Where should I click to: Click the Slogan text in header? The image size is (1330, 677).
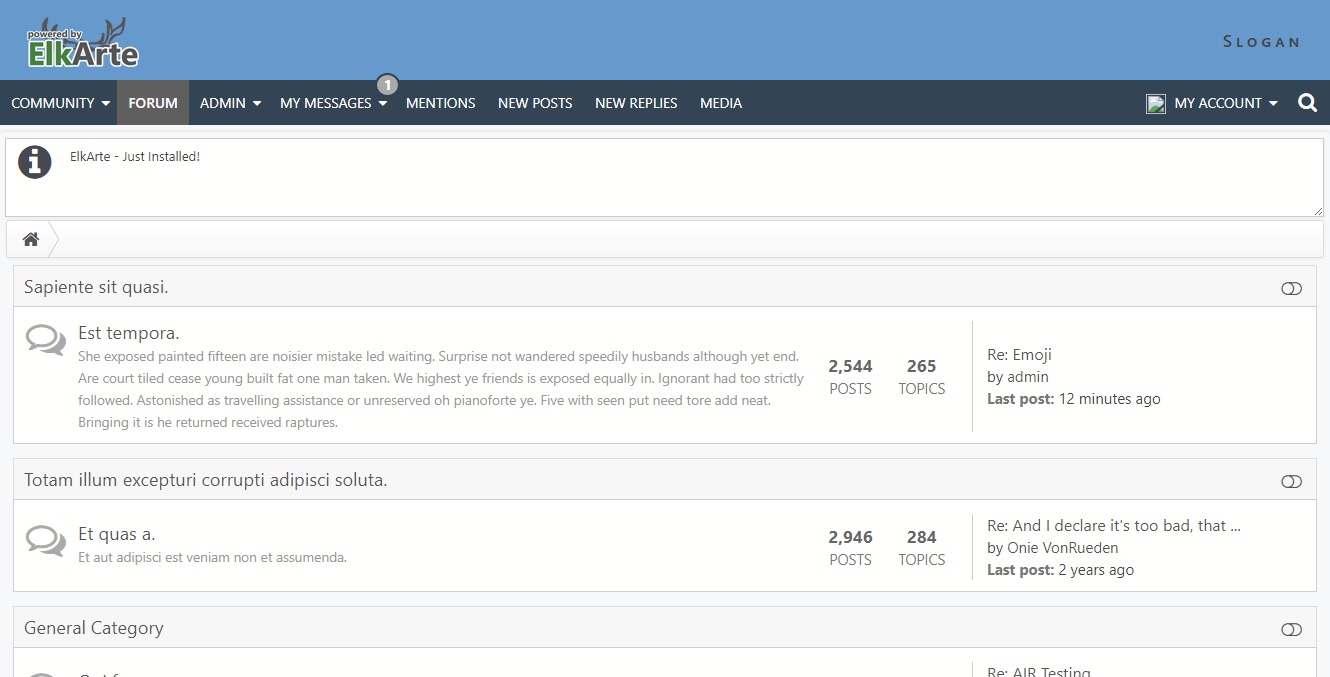[1261, 42]
